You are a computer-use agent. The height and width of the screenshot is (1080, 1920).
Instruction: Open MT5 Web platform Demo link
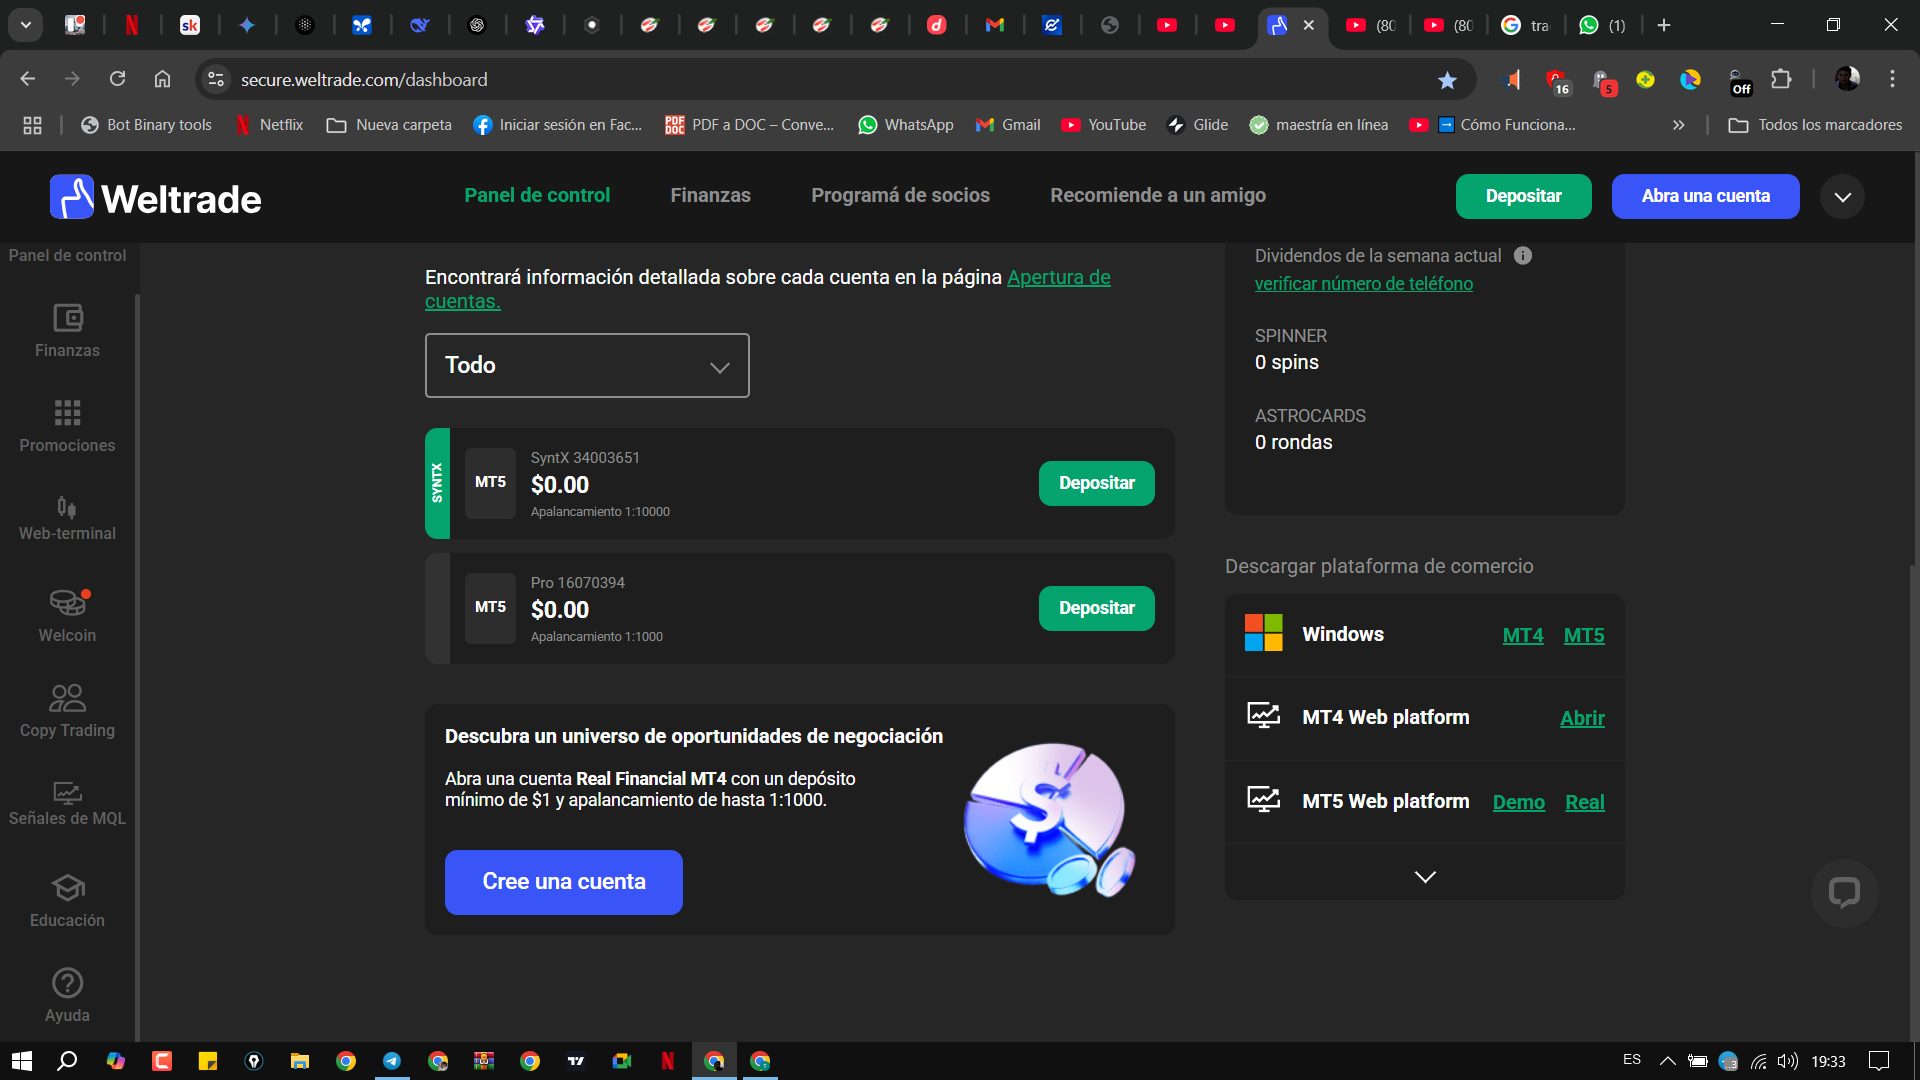pyautogui.click(x=1518, y=802)
